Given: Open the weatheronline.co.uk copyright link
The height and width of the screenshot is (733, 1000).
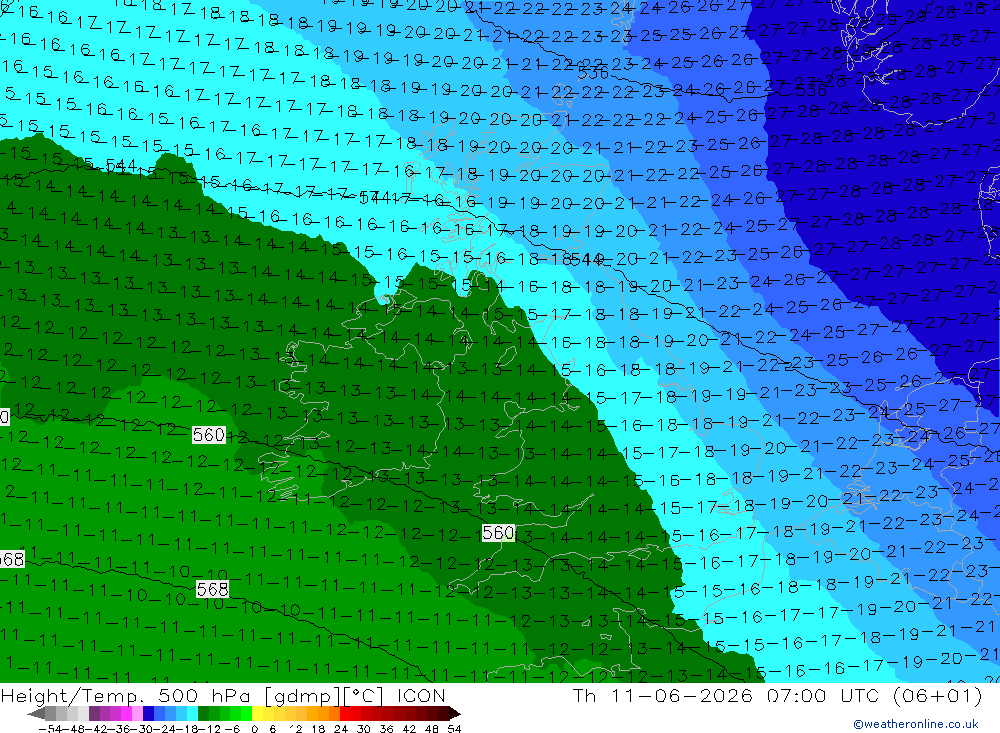Looking at the screenshot, I should [916, 724].
